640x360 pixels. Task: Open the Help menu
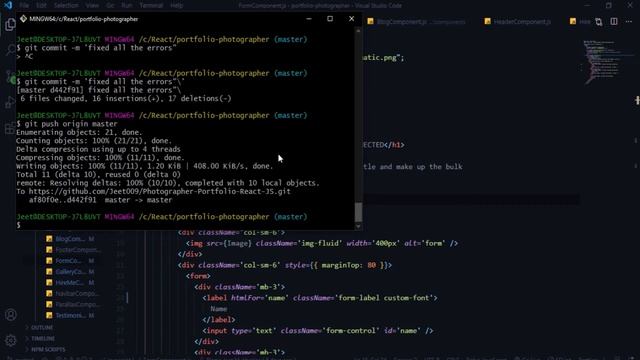pyautogui.click(x=176, y=6)
